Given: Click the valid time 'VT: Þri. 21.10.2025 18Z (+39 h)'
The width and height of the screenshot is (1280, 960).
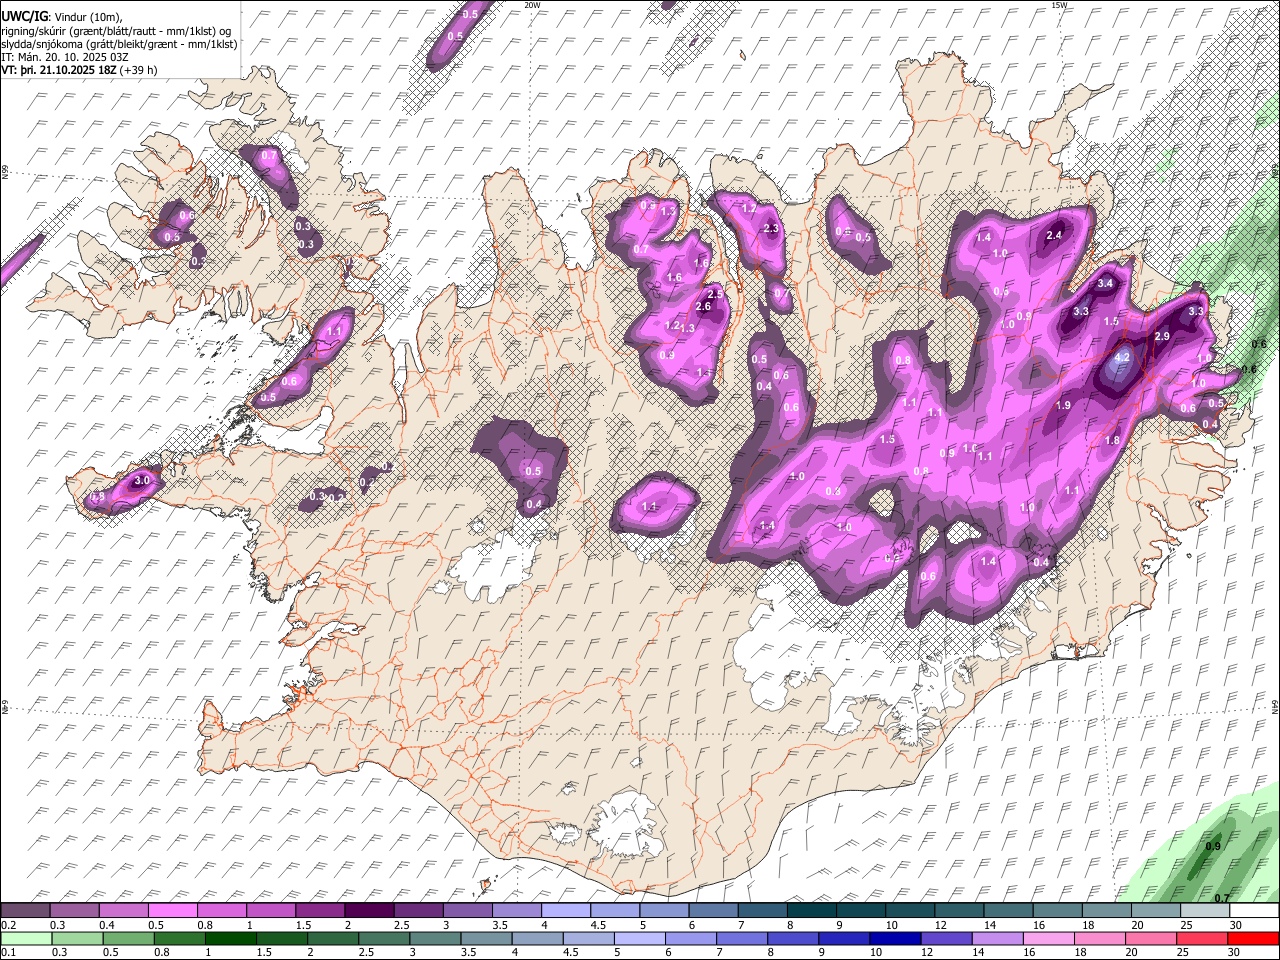Looking at the screenshot, I should [79, 70].
